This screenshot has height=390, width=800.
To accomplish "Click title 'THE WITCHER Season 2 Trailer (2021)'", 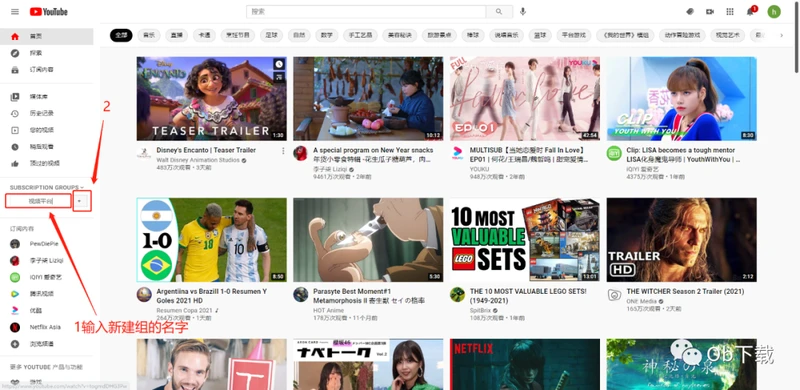I will click(x=685, y=291).
